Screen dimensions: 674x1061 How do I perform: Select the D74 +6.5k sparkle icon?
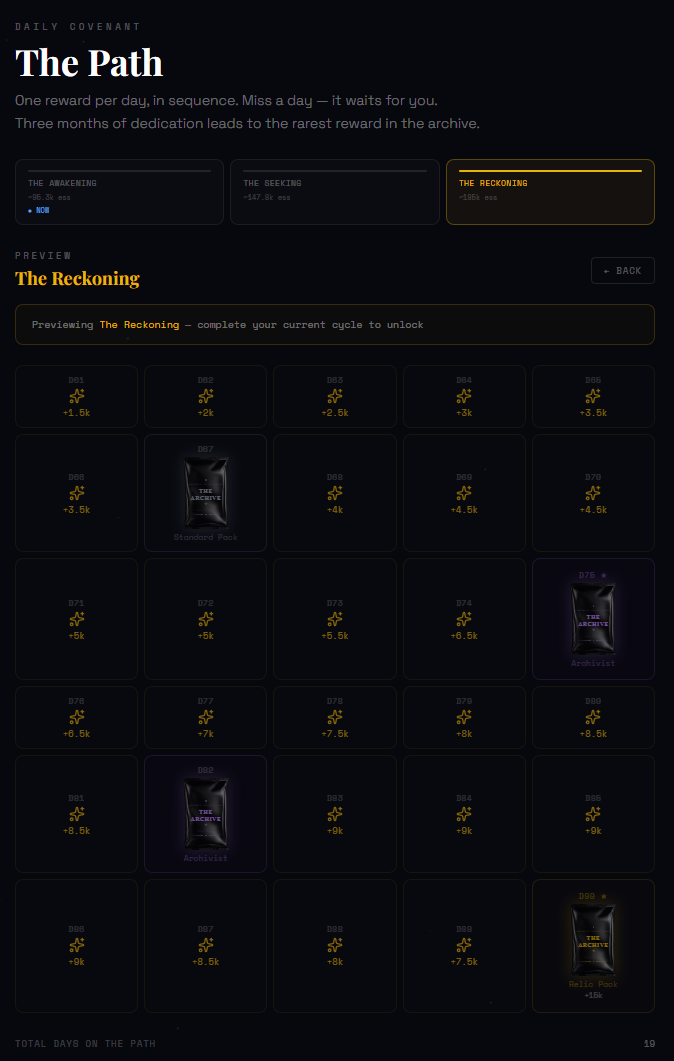(464, 619)
